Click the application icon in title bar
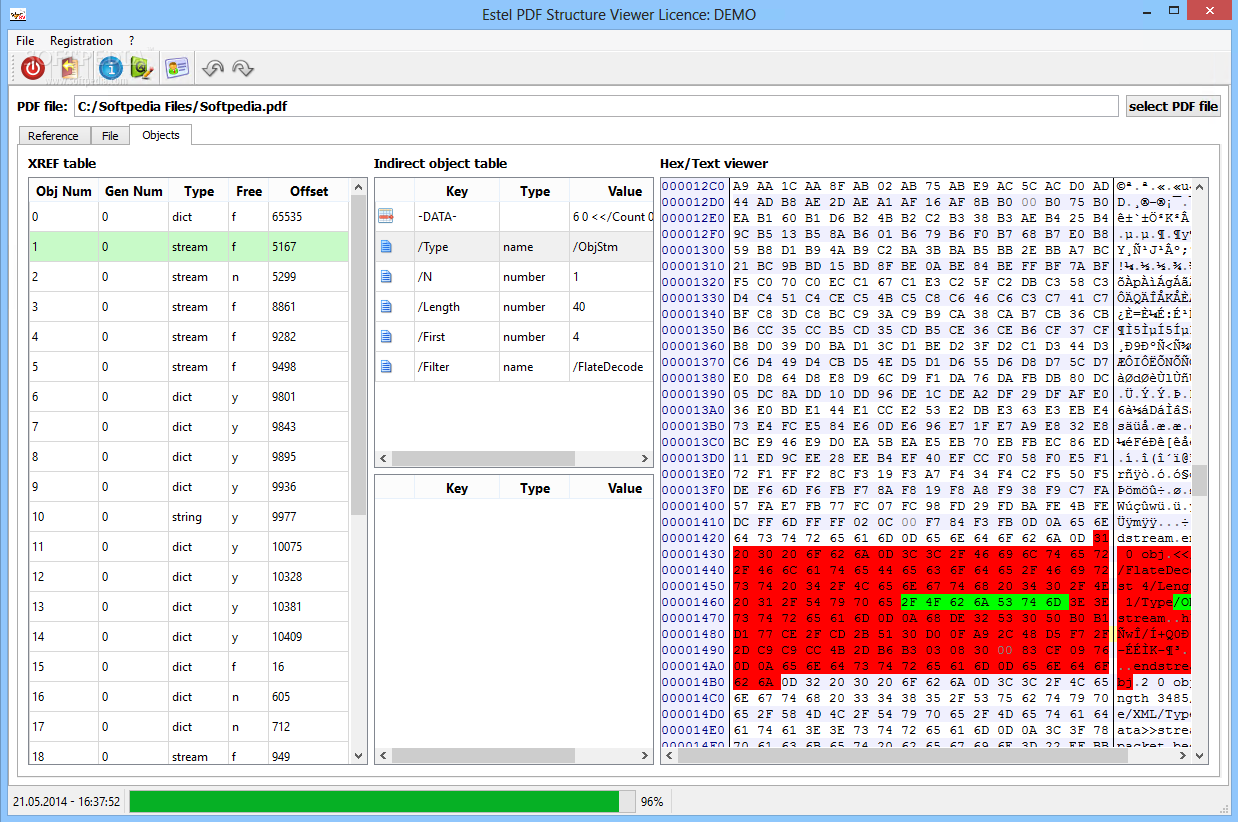This screenshot has width=1238, height=822. point(17,14)
